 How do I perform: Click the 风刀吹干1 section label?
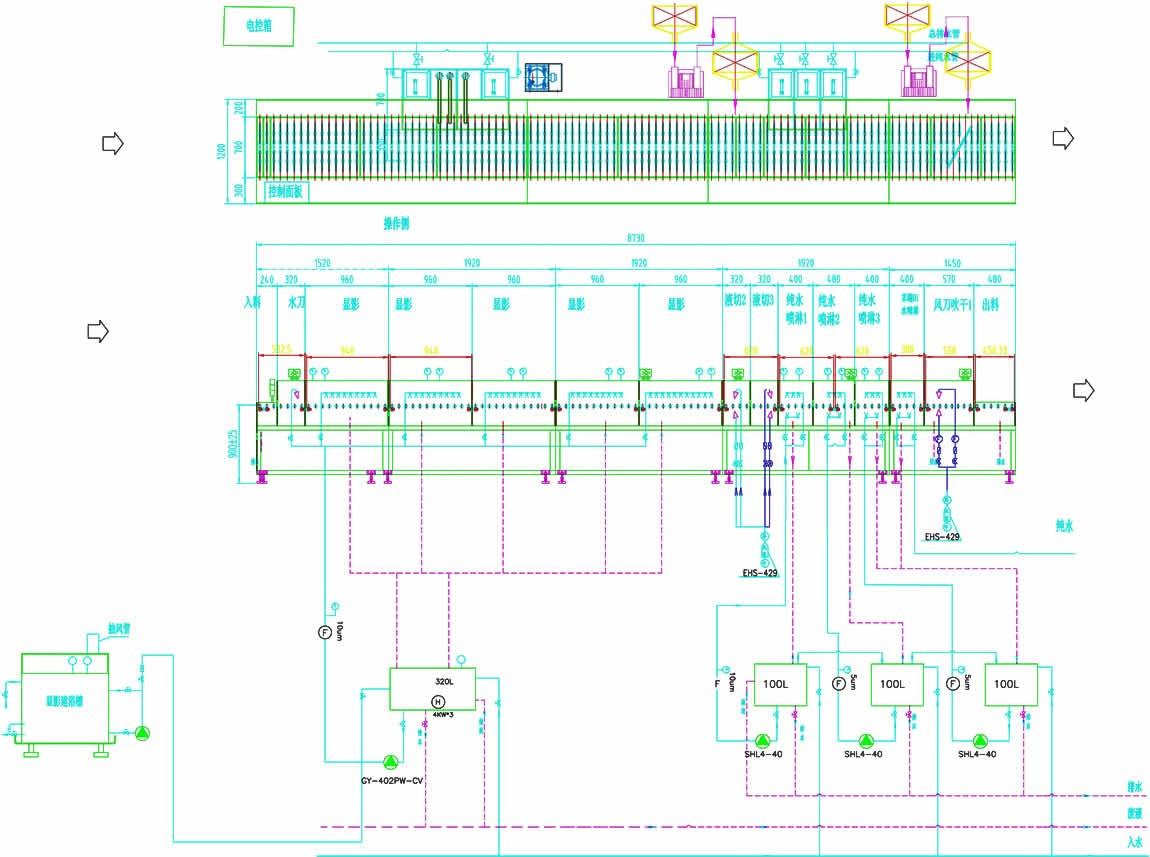coord(947,303)
